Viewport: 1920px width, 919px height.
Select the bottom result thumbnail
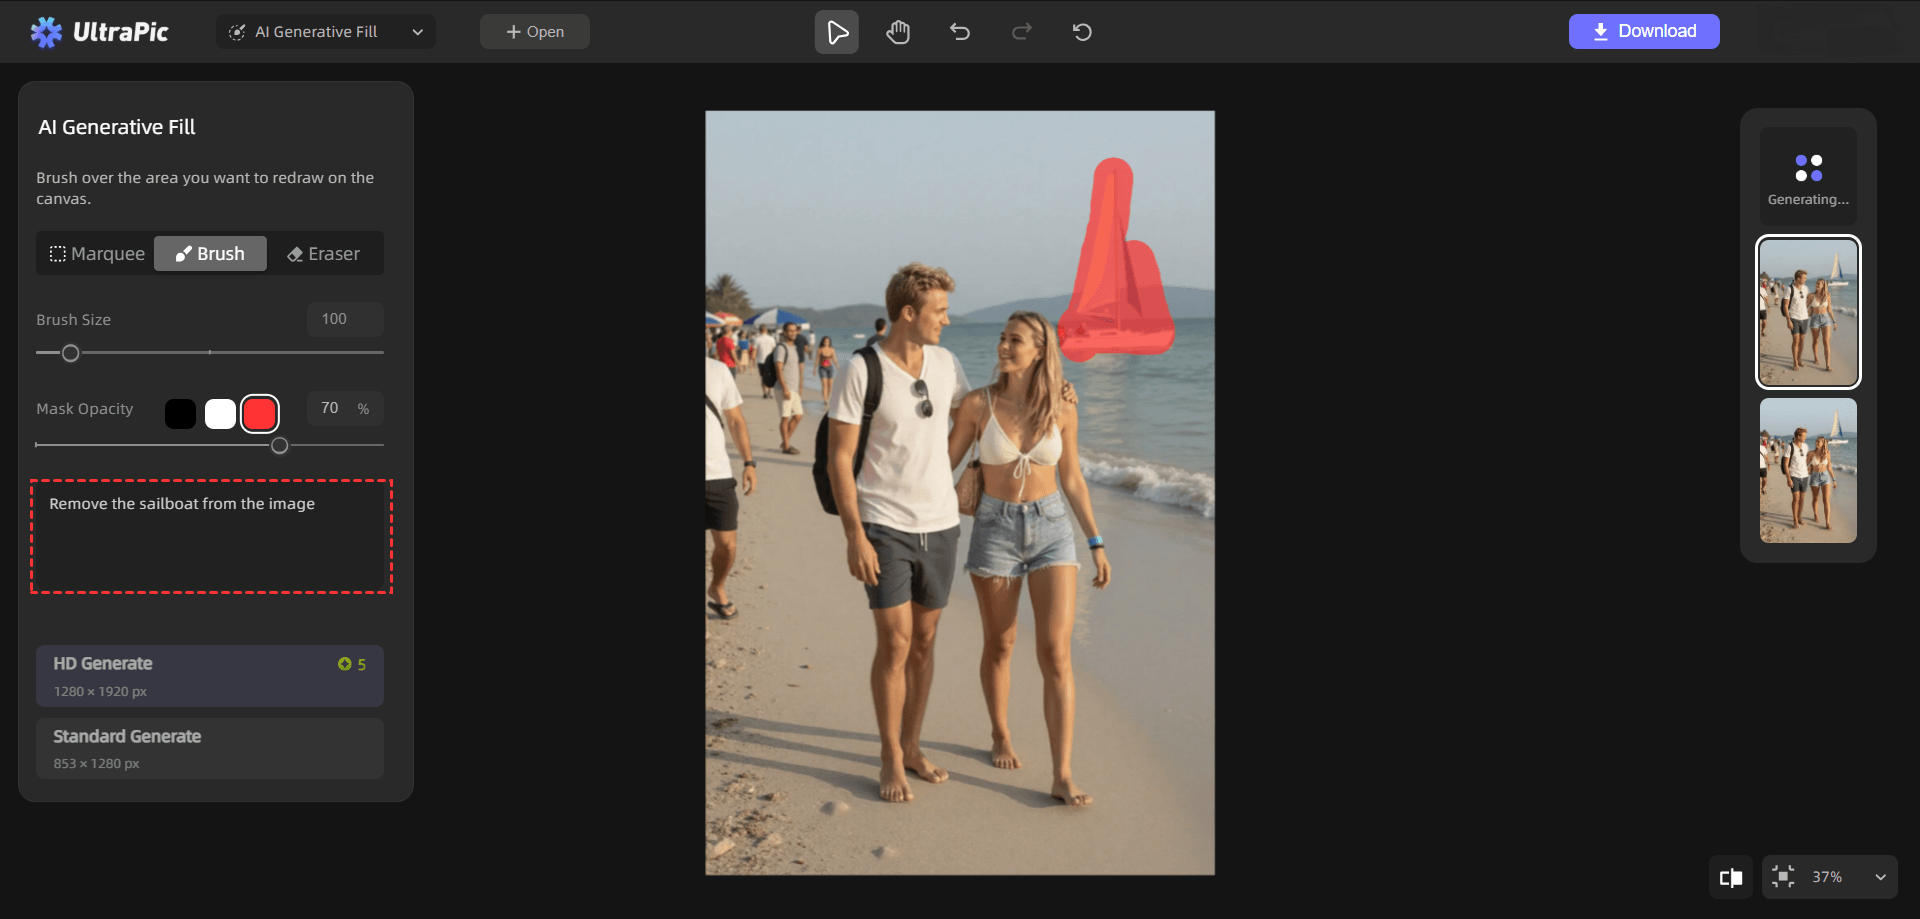(1807, 471)
